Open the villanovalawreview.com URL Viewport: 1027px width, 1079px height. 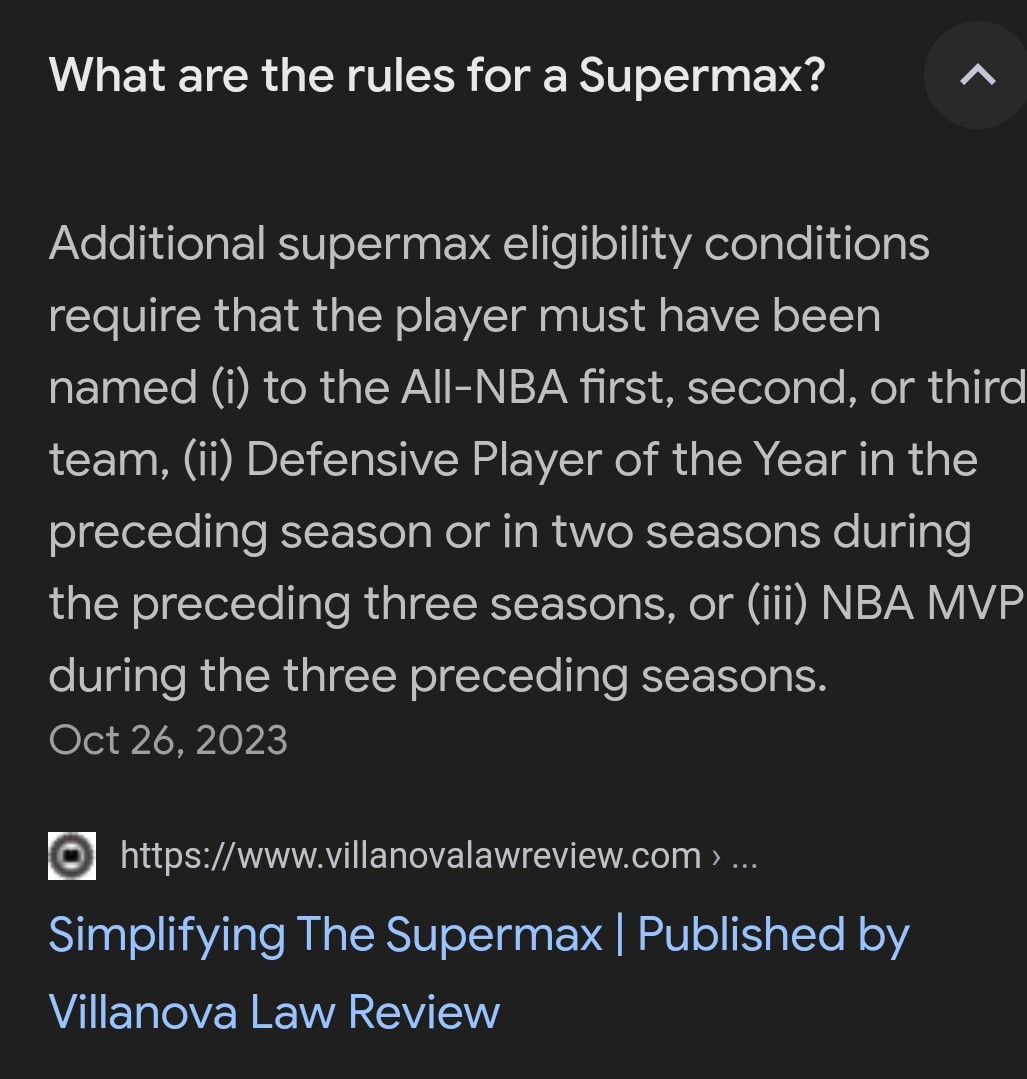[410, 856]
